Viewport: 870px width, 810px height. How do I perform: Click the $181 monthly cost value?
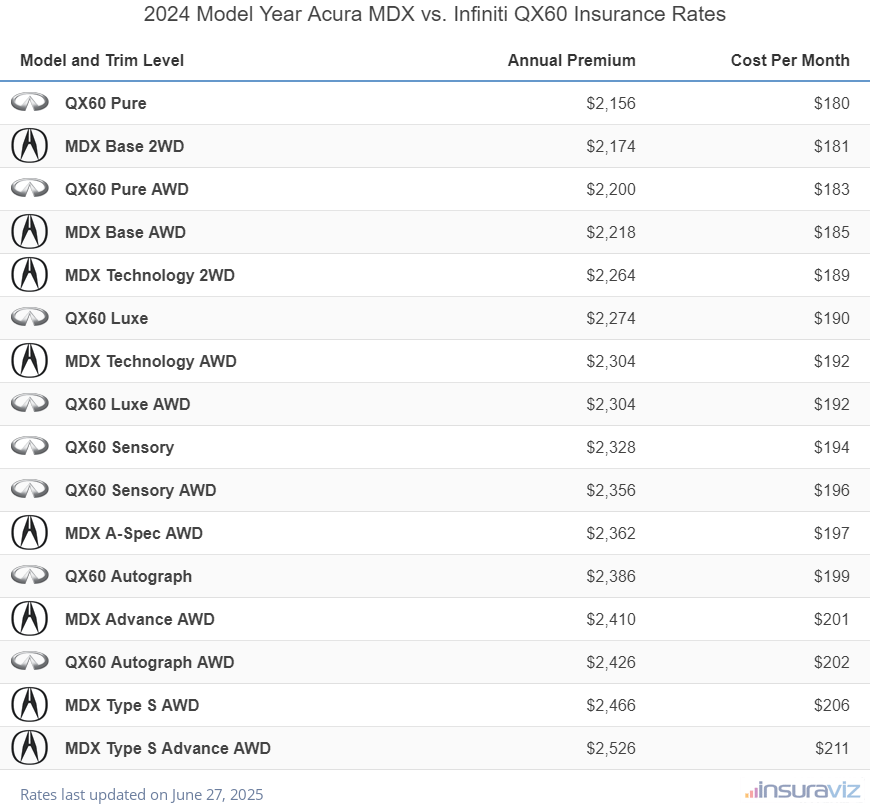point(832,146)
